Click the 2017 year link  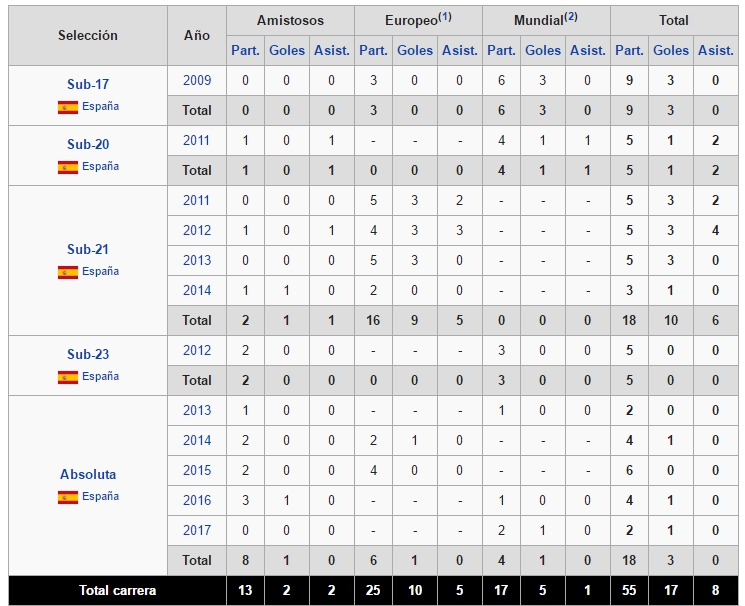(x=197, y=530)
